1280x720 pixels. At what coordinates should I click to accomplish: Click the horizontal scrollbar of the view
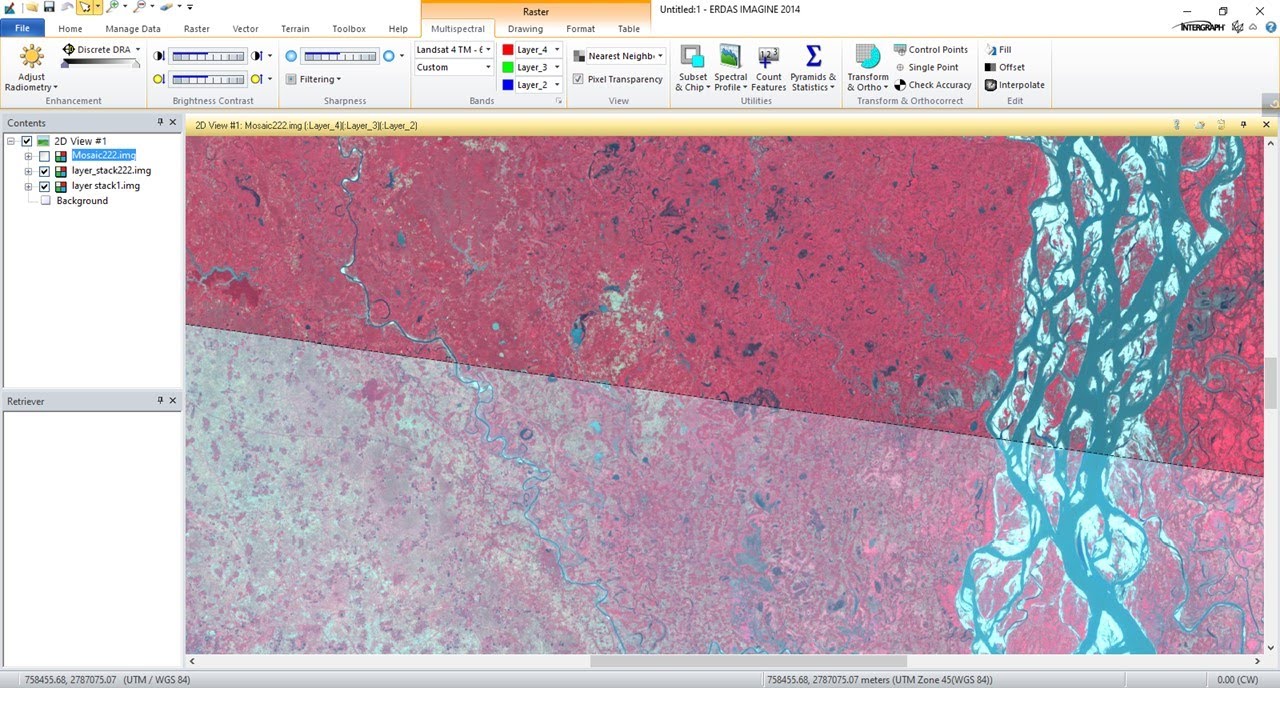(748, 661)
